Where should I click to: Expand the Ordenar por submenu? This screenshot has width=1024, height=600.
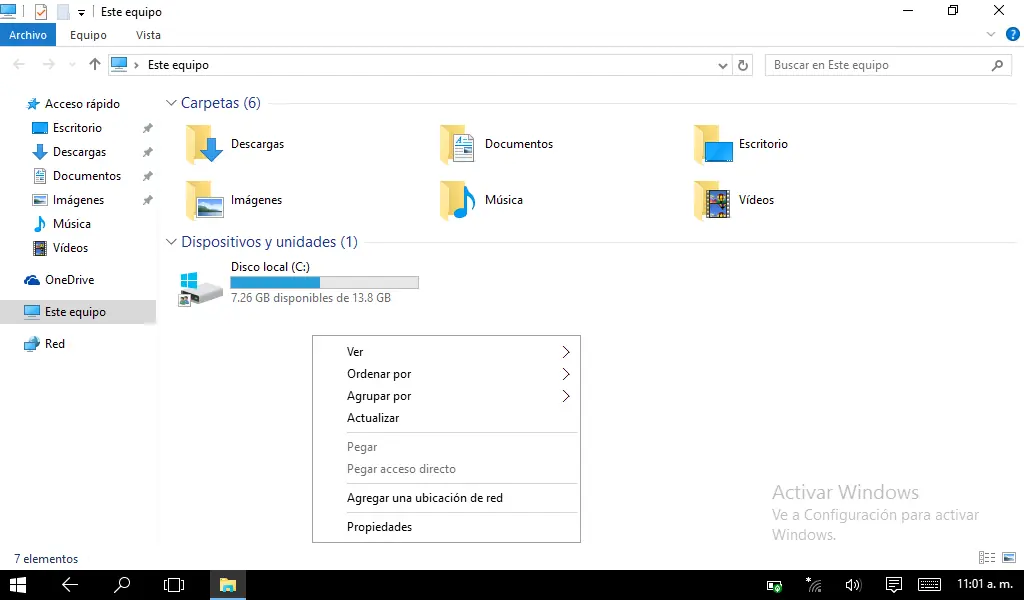pos(447,374)
